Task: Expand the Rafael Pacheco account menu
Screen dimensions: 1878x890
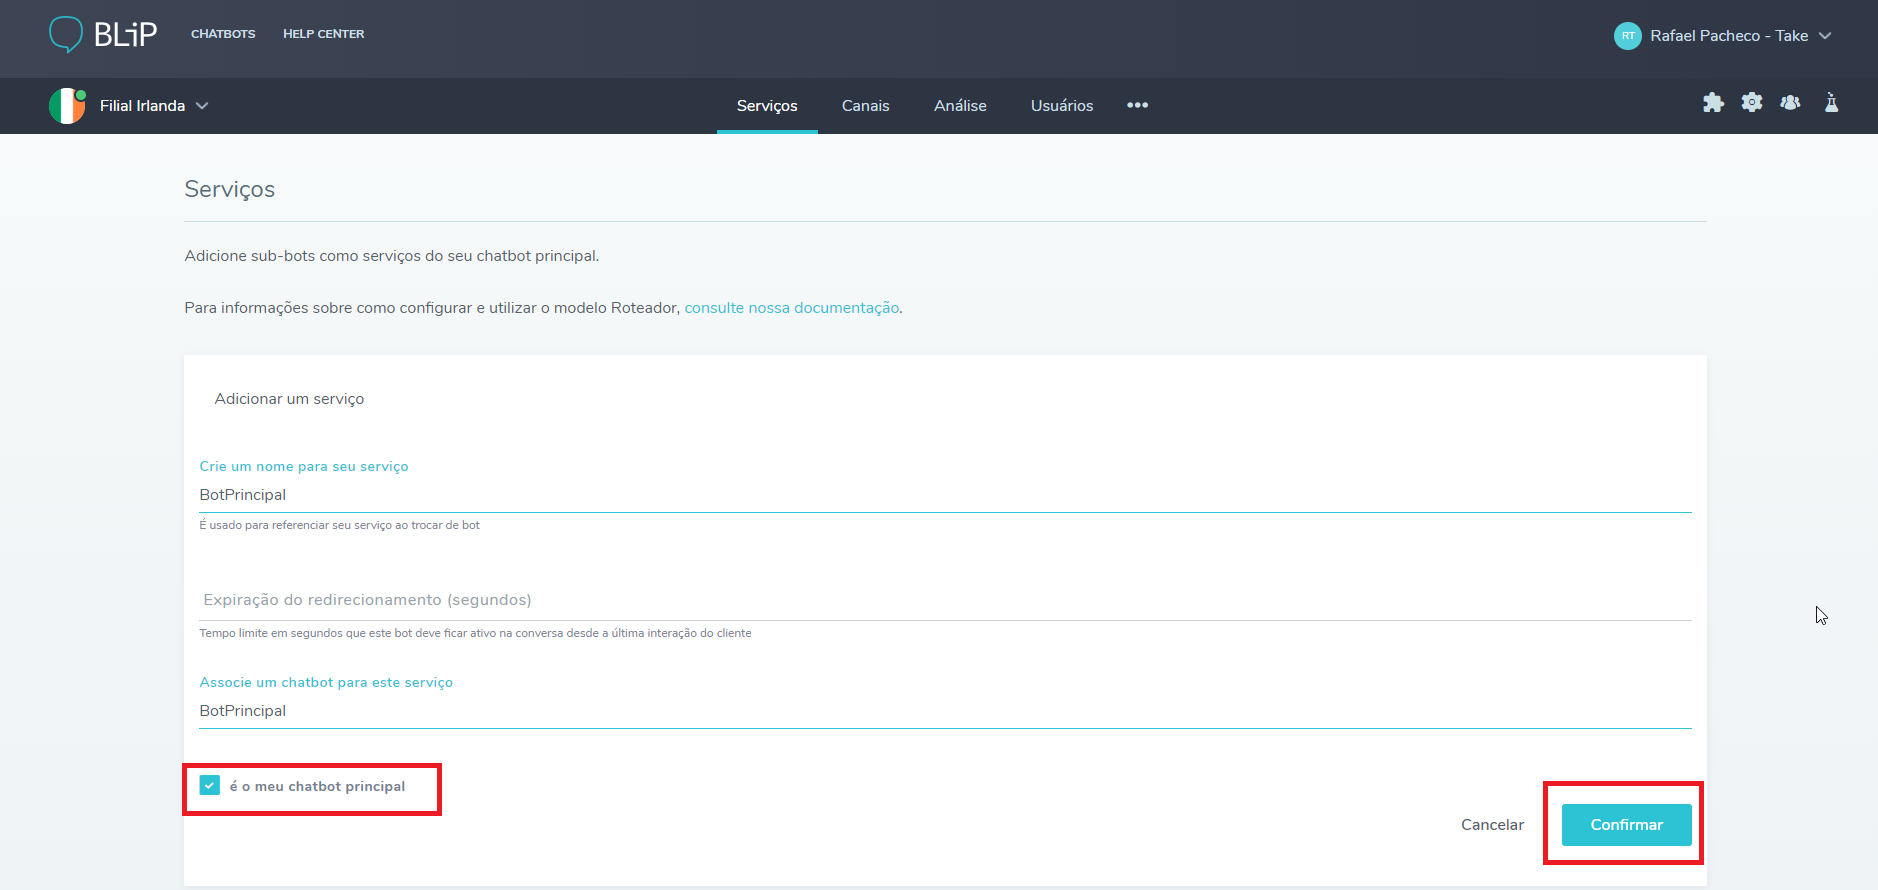Action: coord(1825,36)
